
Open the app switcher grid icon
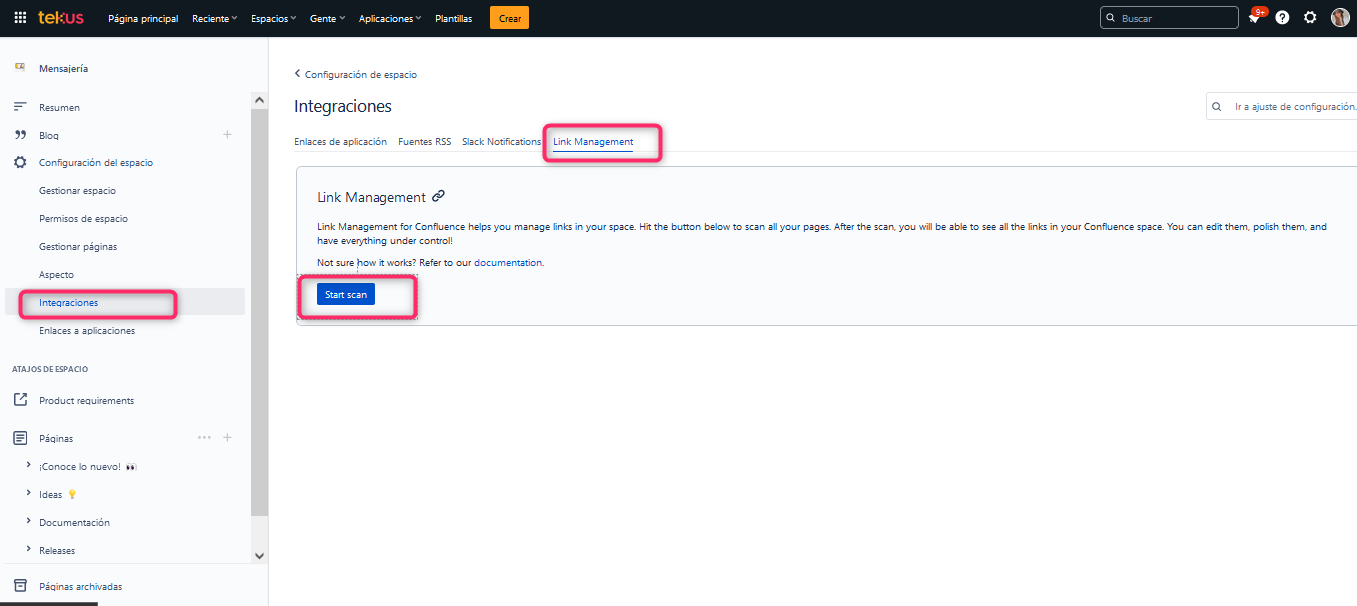click(x=20, y=18)
